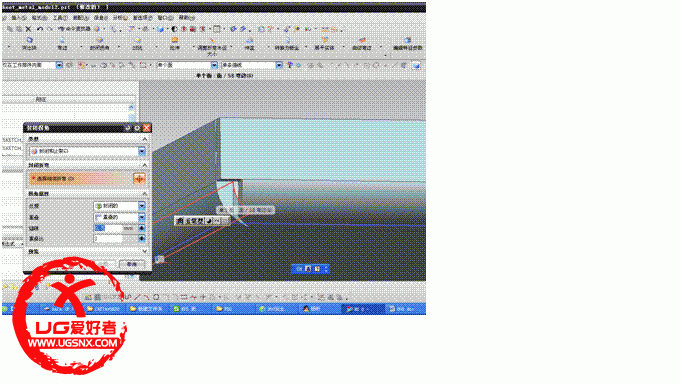The height and width of the screenshot is (384, 680).
Task: Select the Closed Corner (封闭拐角) tool
Action: [99, 44]
